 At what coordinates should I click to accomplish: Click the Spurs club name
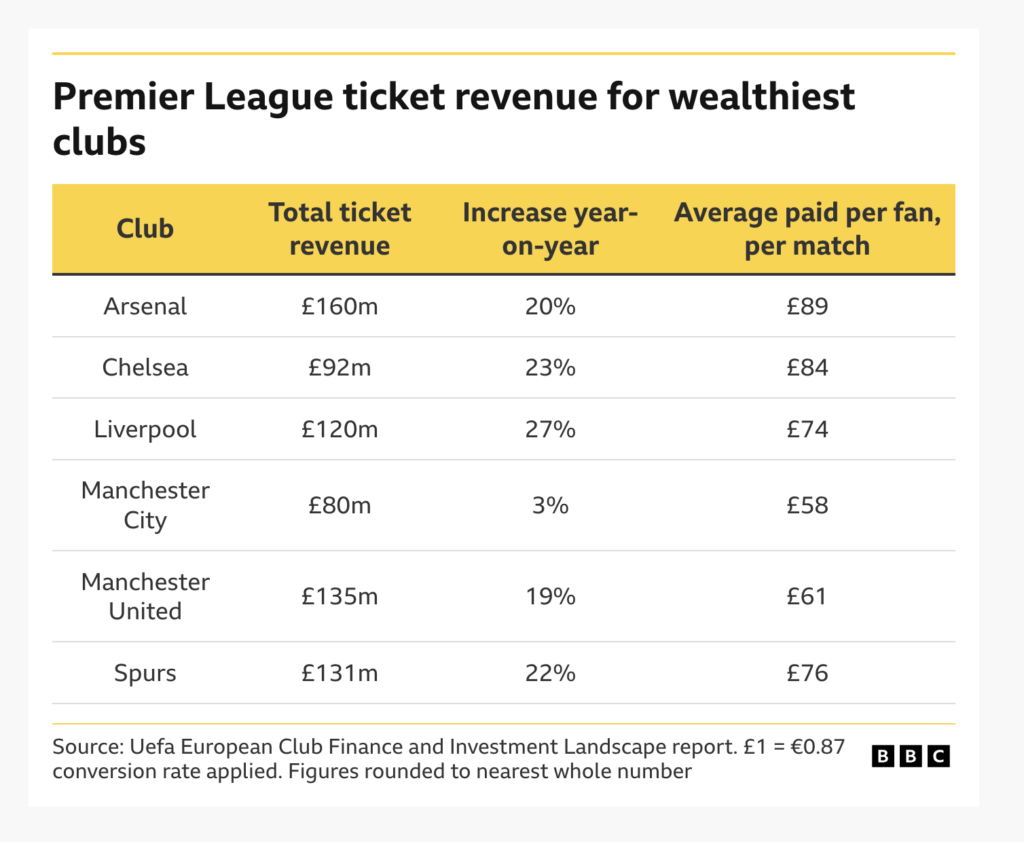[145, 673]
